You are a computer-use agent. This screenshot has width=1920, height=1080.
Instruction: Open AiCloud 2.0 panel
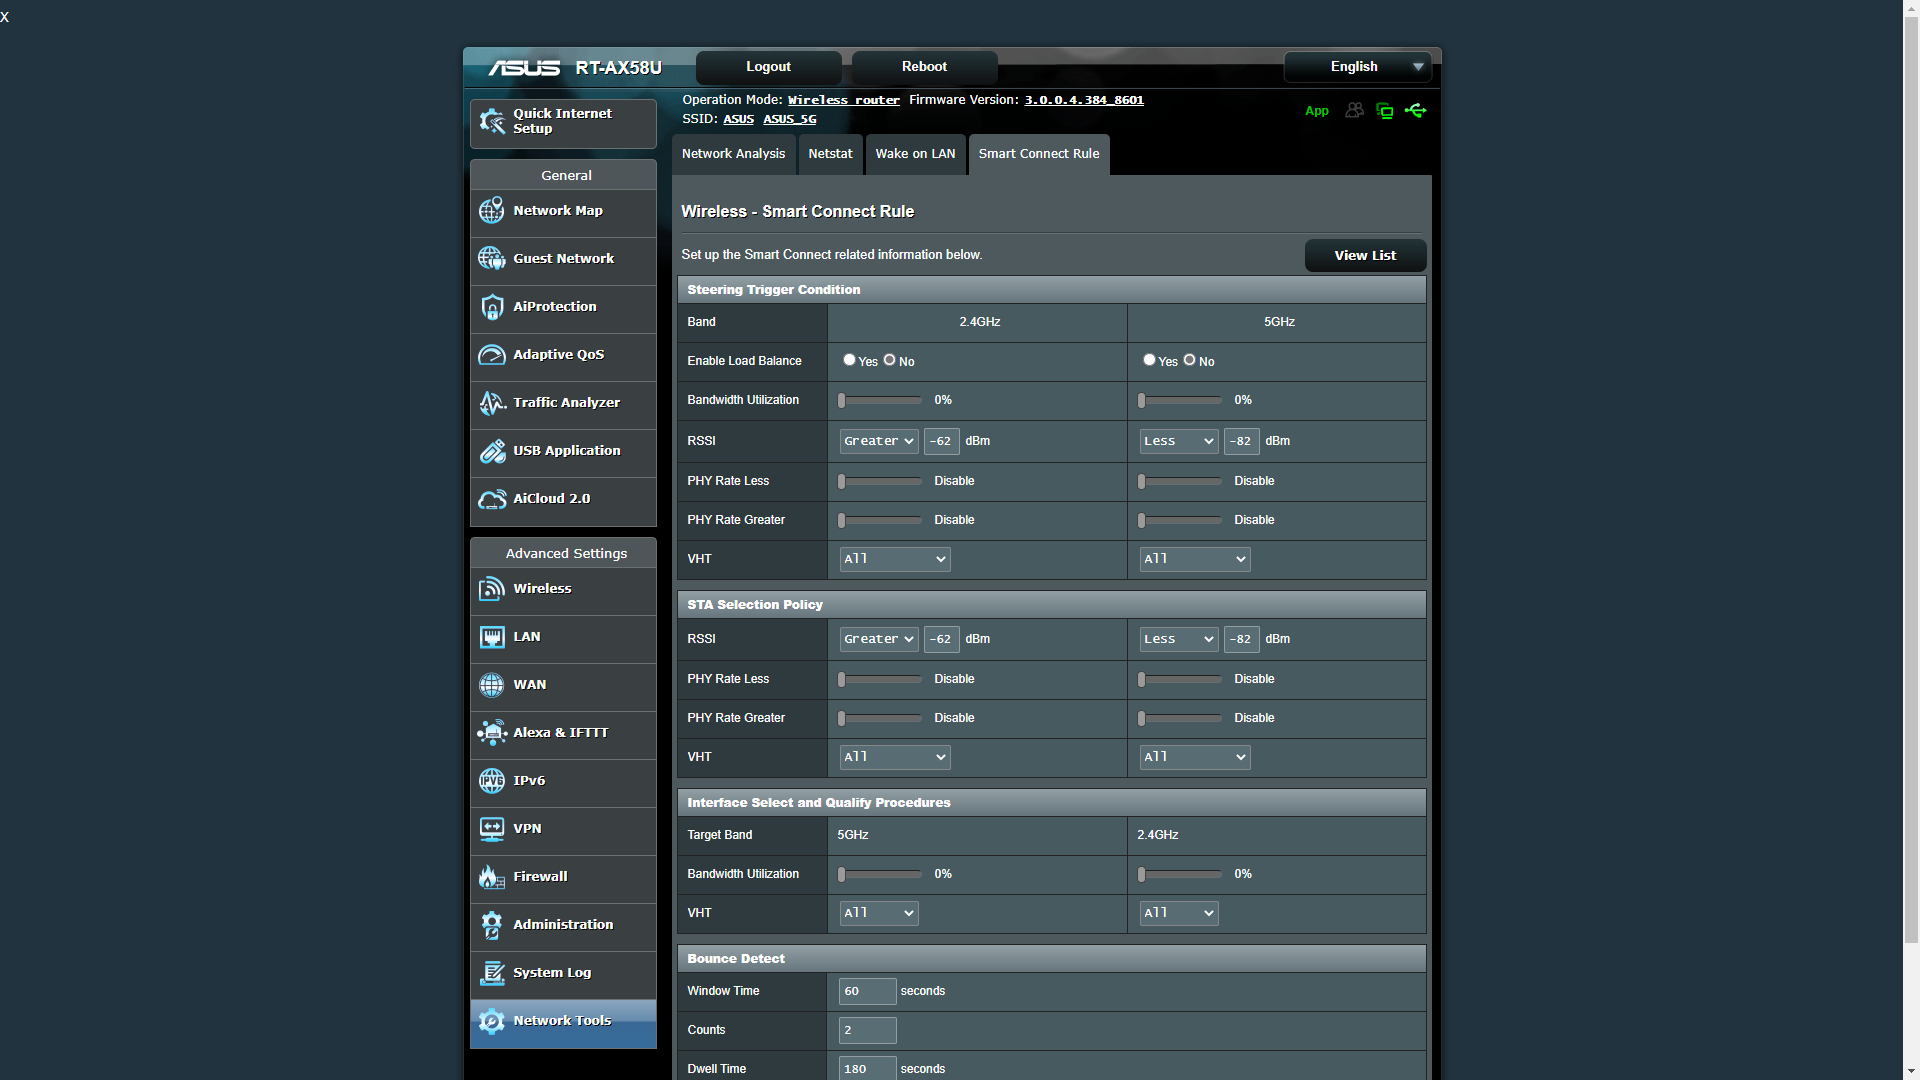coord(566,498)
